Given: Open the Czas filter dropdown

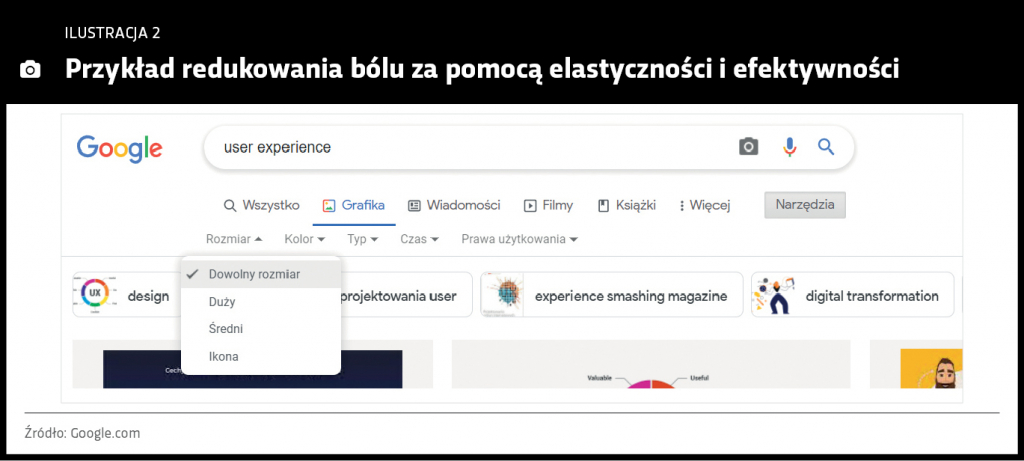Looking at the screenshot, I should tap(419, 239).
